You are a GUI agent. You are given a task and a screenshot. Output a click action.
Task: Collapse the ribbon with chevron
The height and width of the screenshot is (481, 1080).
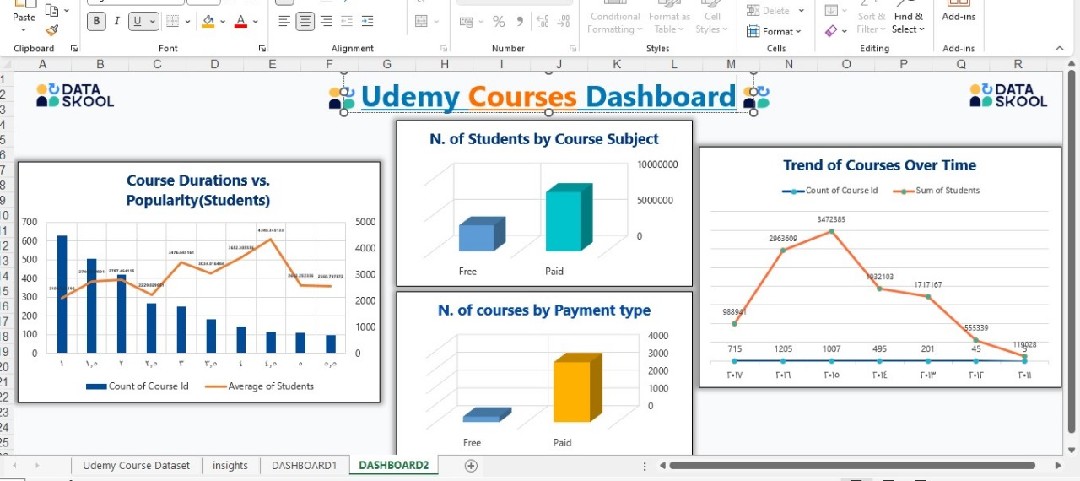[1059, 48]
